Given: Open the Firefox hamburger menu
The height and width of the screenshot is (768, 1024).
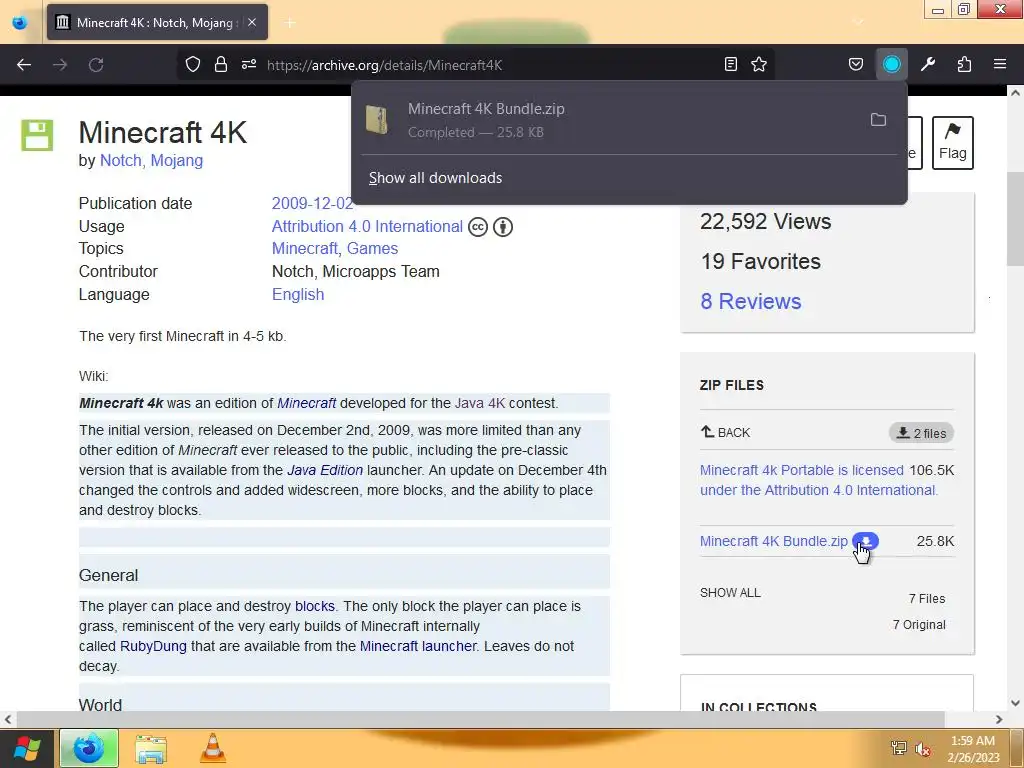Looking at the screenshot, I should tap(1000, 65).
